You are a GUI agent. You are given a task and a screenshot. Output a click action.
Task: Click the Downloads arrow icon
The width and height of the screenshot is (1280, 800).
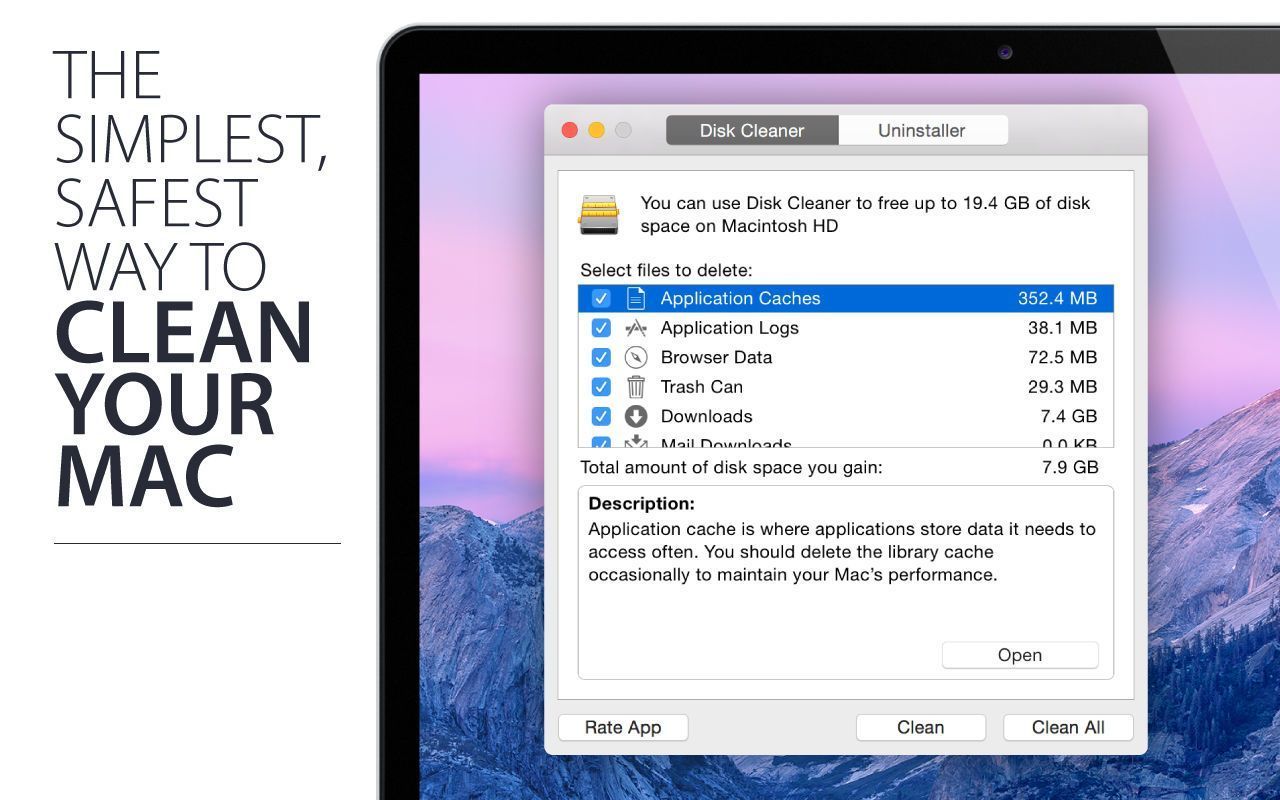tap(636, 416)
